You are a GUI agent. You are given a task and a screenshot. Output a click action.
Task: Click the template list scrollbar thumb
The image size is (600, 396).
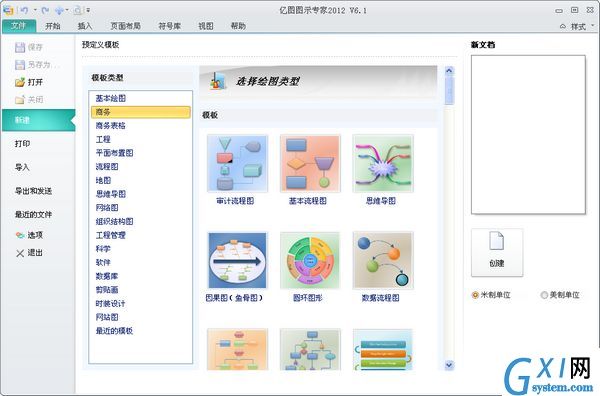(x=449, y=90)
